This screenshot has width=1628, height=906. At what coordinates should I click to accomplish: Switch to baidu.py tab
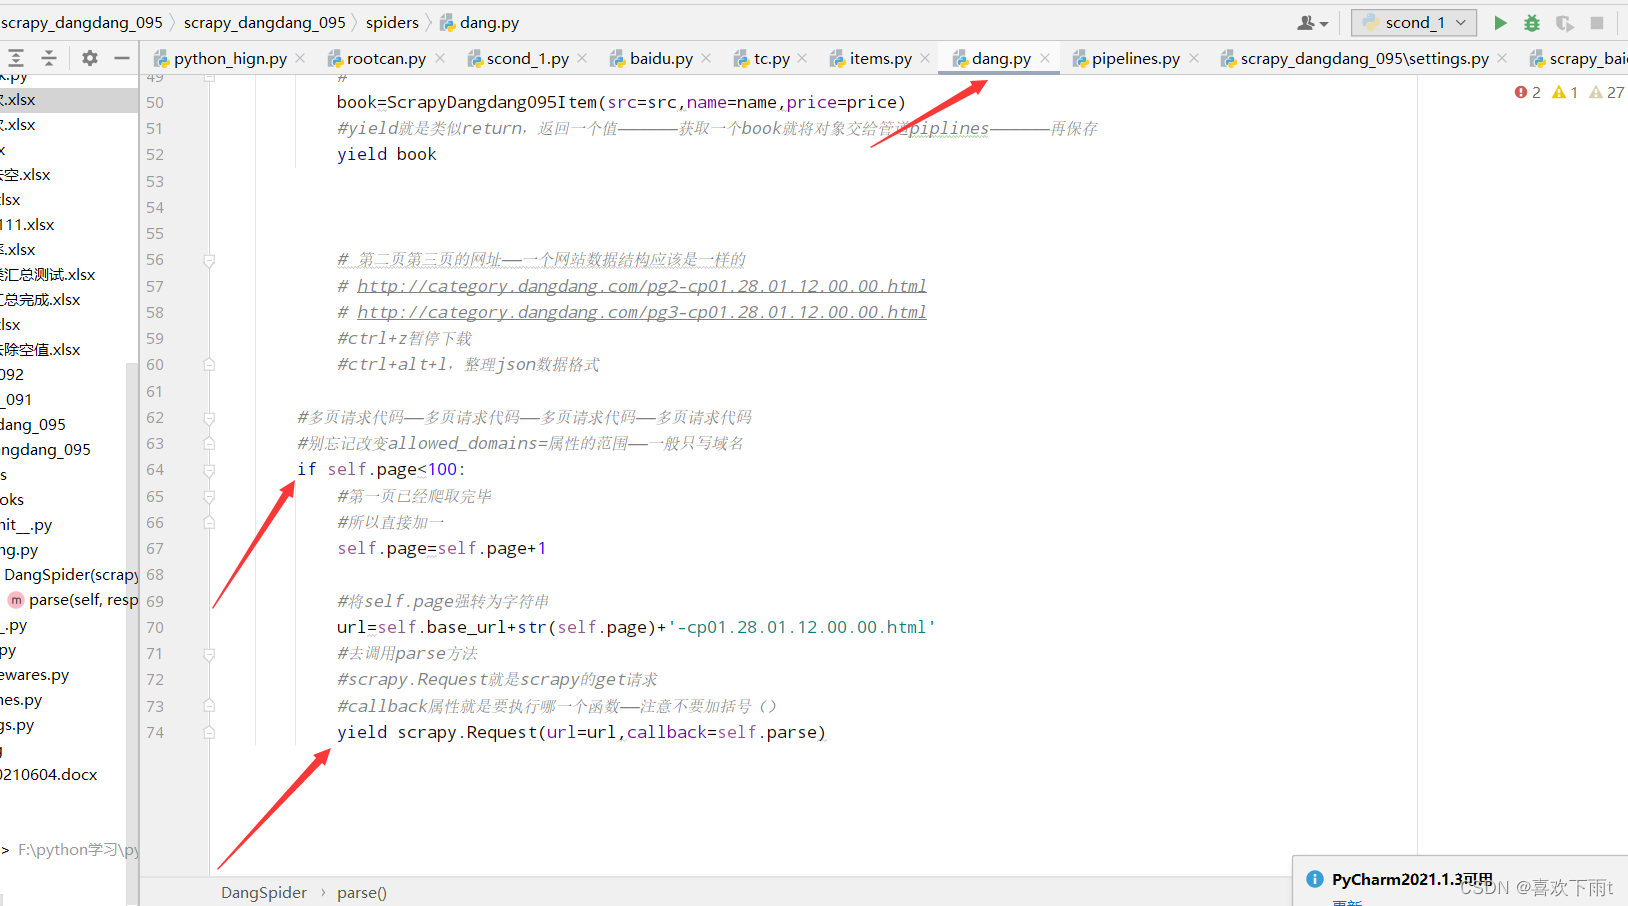click(x=661, y=59)
